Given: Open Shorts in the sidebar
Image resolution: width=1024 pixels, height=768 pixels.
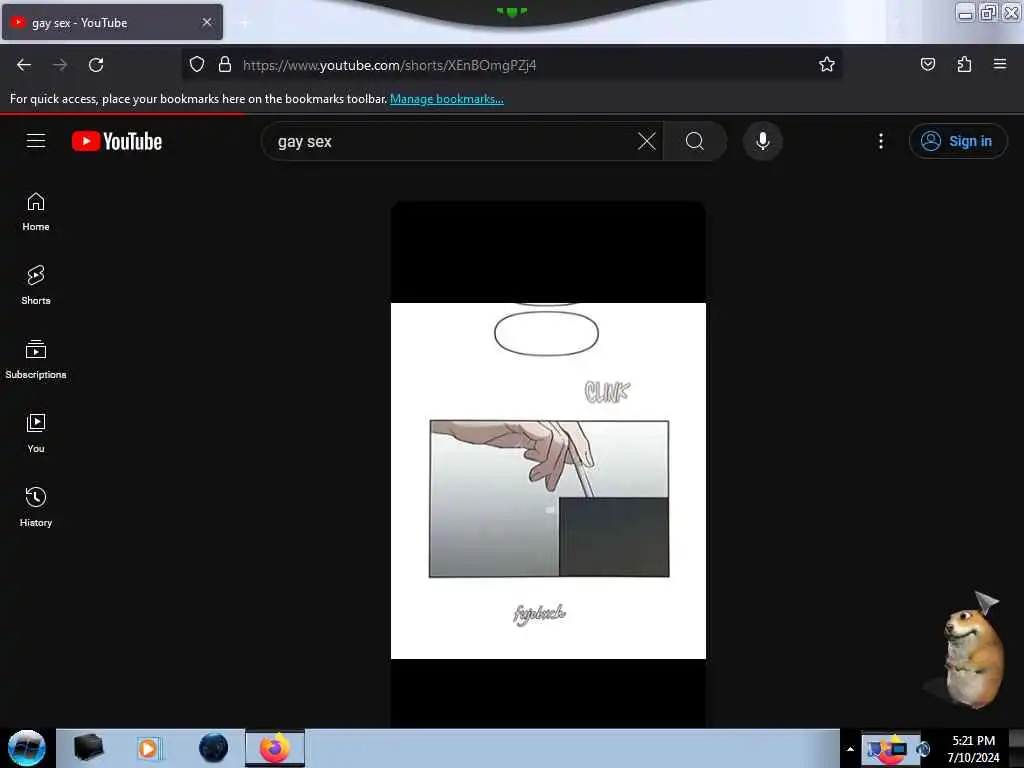Looking at the screenshot, I should point(36,286).
